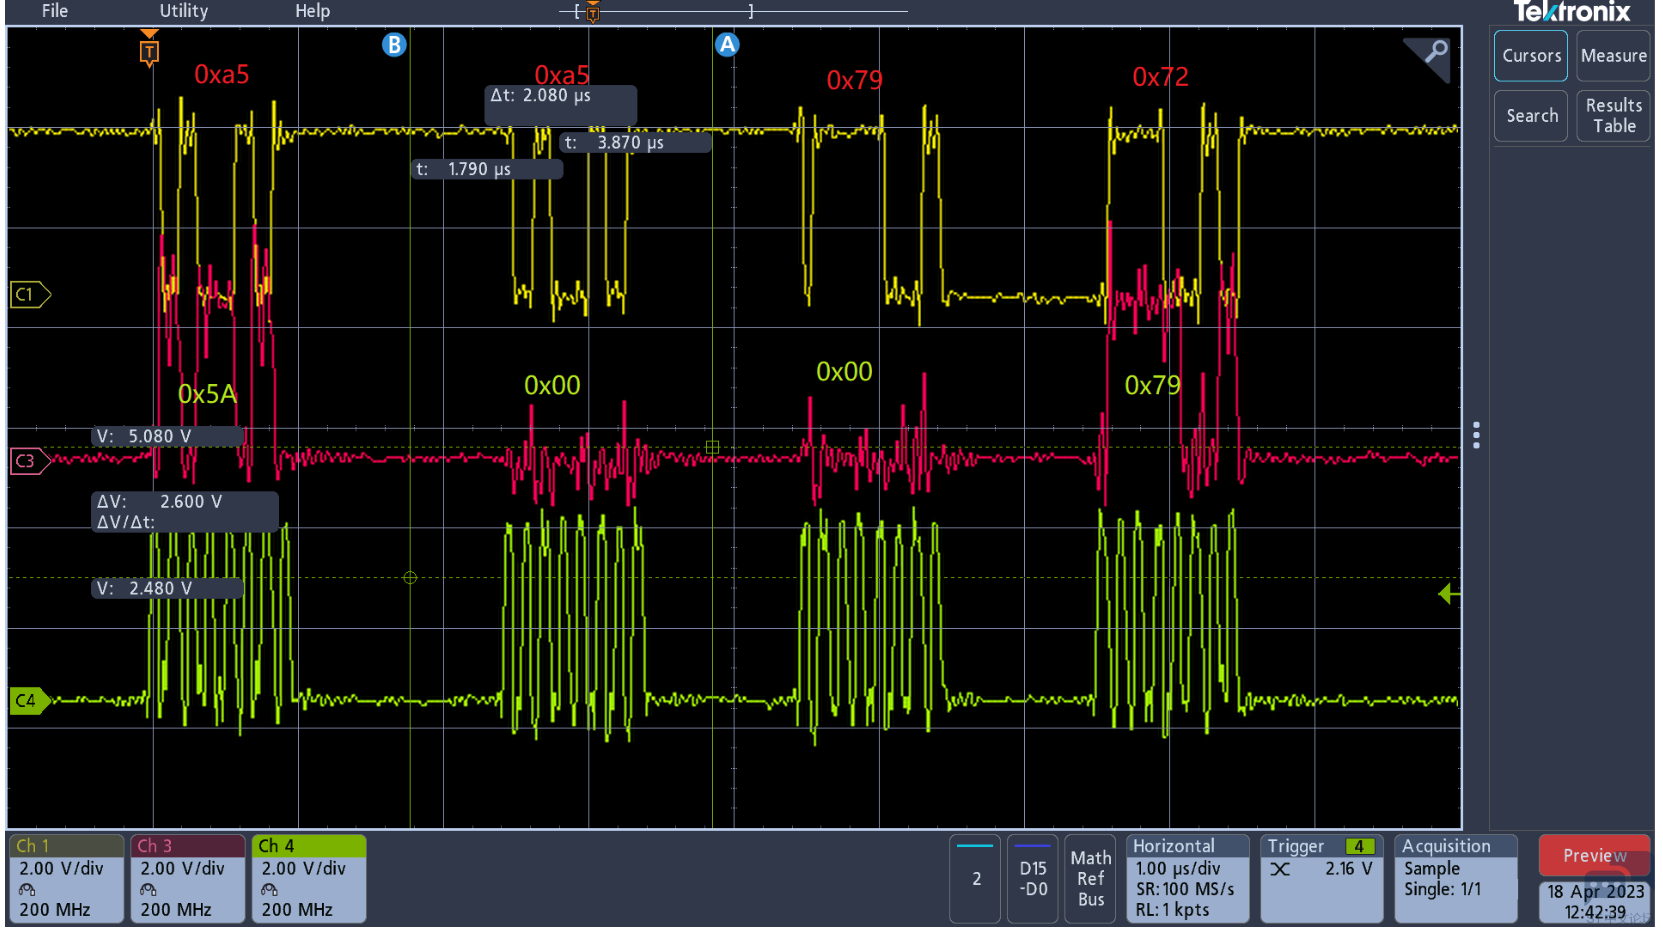Open the three-dot panel handle
Screen dimensions: 1663x934
pyautogui.click(x=1476, y=435)
